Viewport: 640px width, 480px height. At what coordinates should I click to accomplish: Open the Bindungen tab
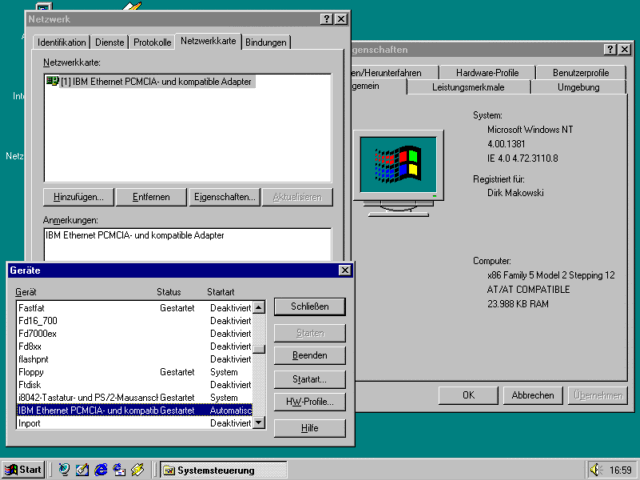click(x=266, y=42)
